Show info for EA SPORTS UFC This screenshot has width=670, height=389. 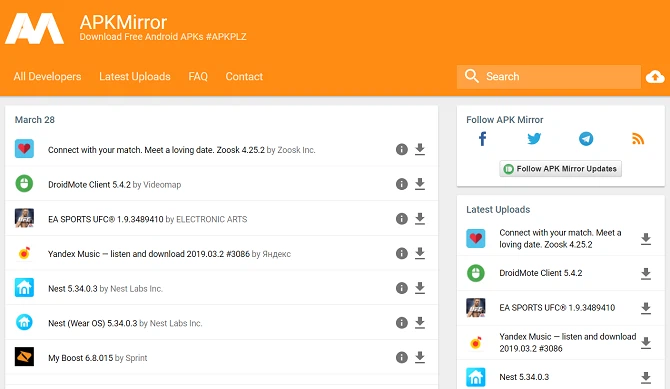[401, 219]
